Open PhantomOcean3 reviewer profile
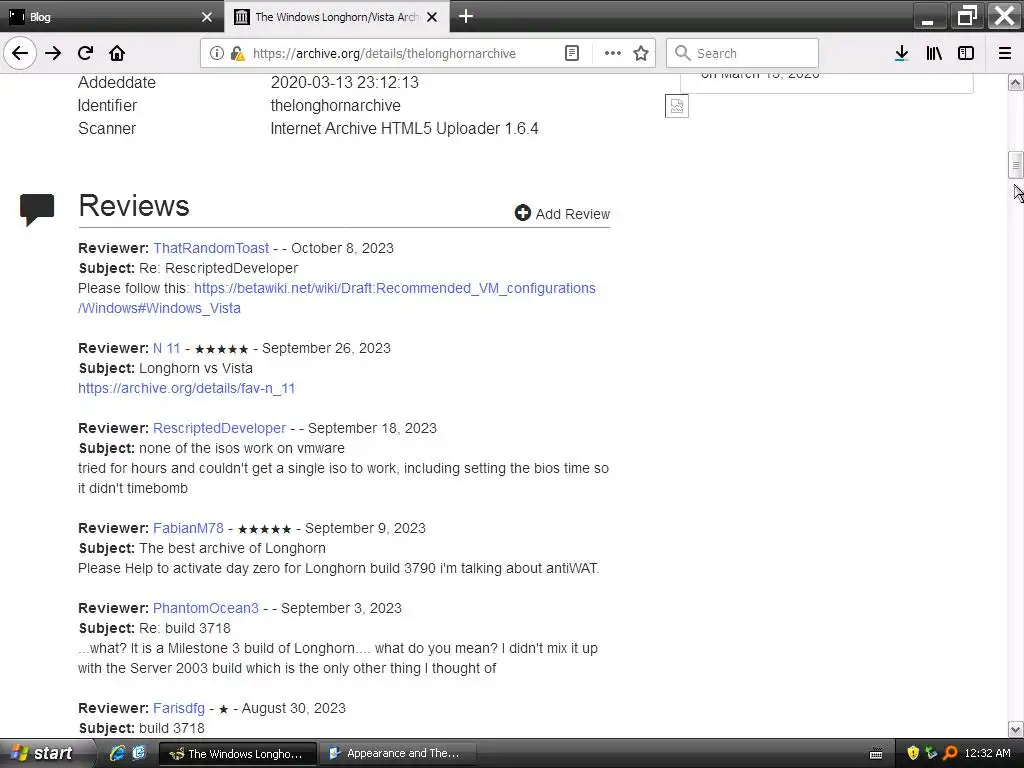Image resolution: width=1024 pixels, height=768 pixels. tap(206, 608)
